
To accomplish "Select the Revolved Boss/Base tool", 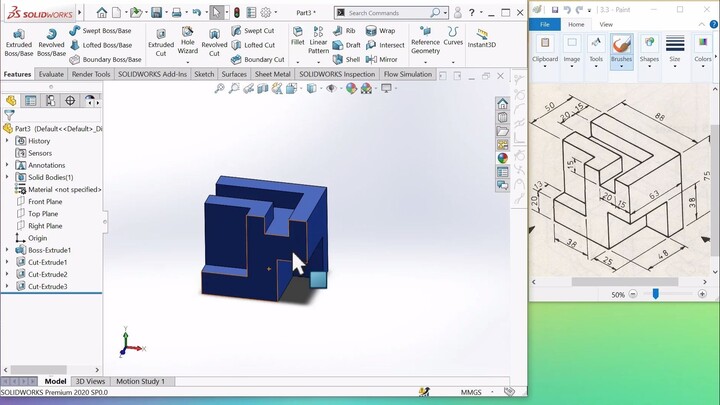I will pyautogui.click(x=51, y=42).
